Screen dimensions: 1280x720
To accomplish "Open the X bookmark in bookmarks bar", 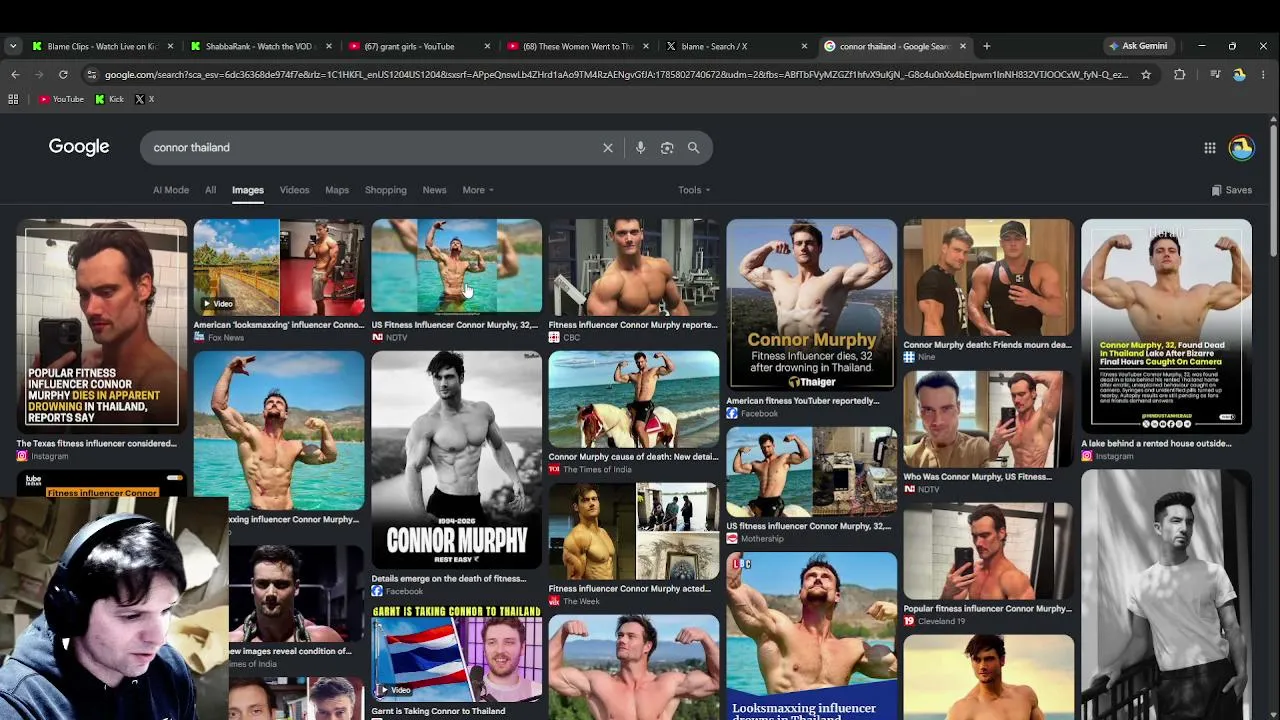I will 145,99.
